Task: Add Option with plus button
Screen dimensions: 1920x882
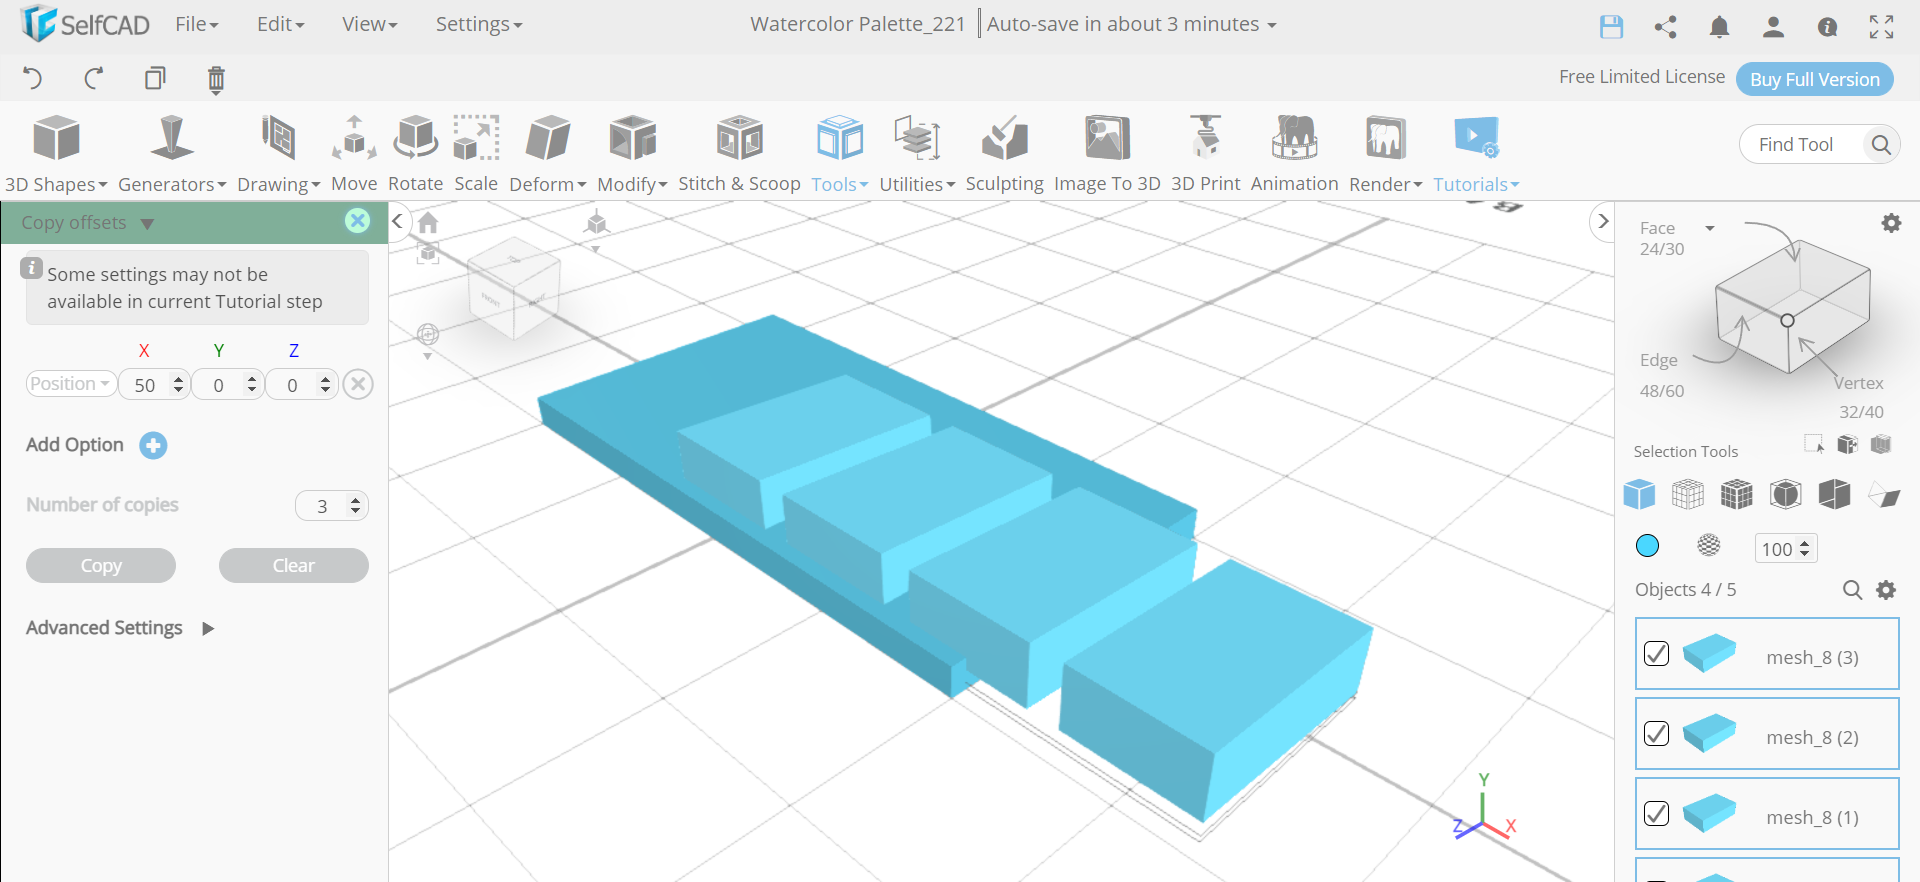Action: [153, 446]
